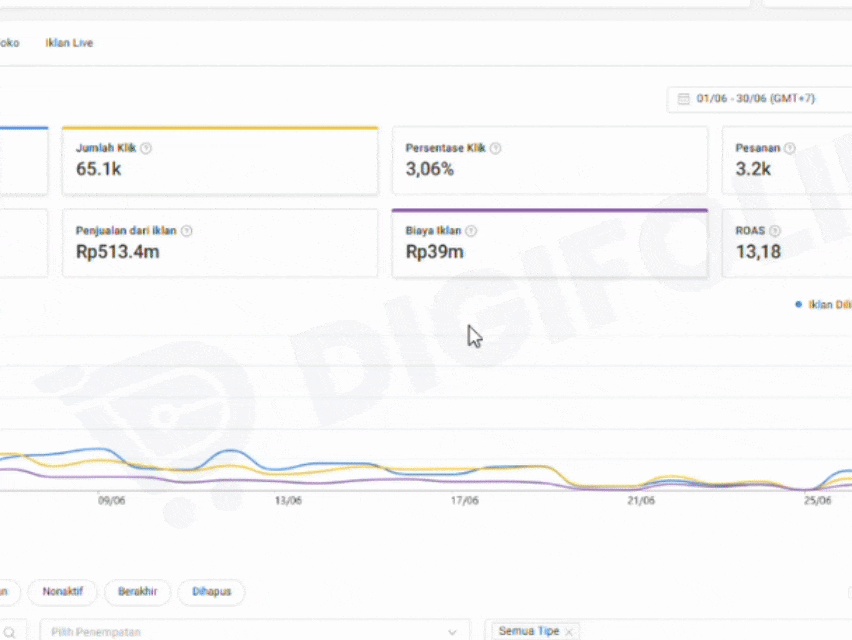Viewport: 852px width, 640px height.
Task: Click the blue chart legend dot
Action: [798, 304]
